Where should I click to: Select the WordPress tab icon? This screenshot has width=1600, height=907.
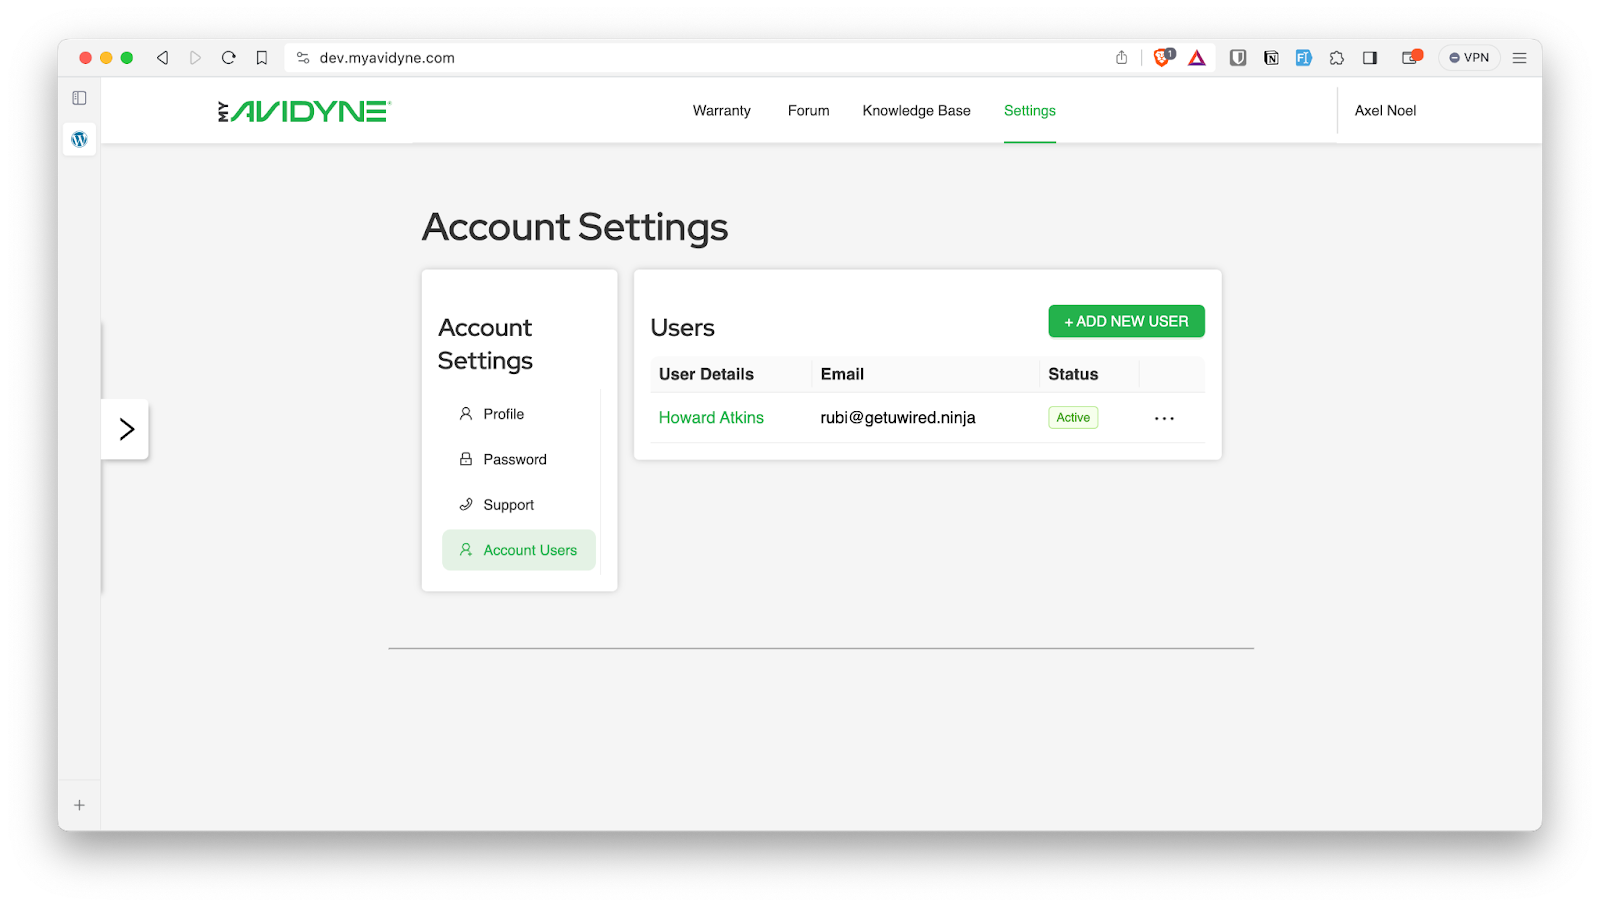[79, 139]
